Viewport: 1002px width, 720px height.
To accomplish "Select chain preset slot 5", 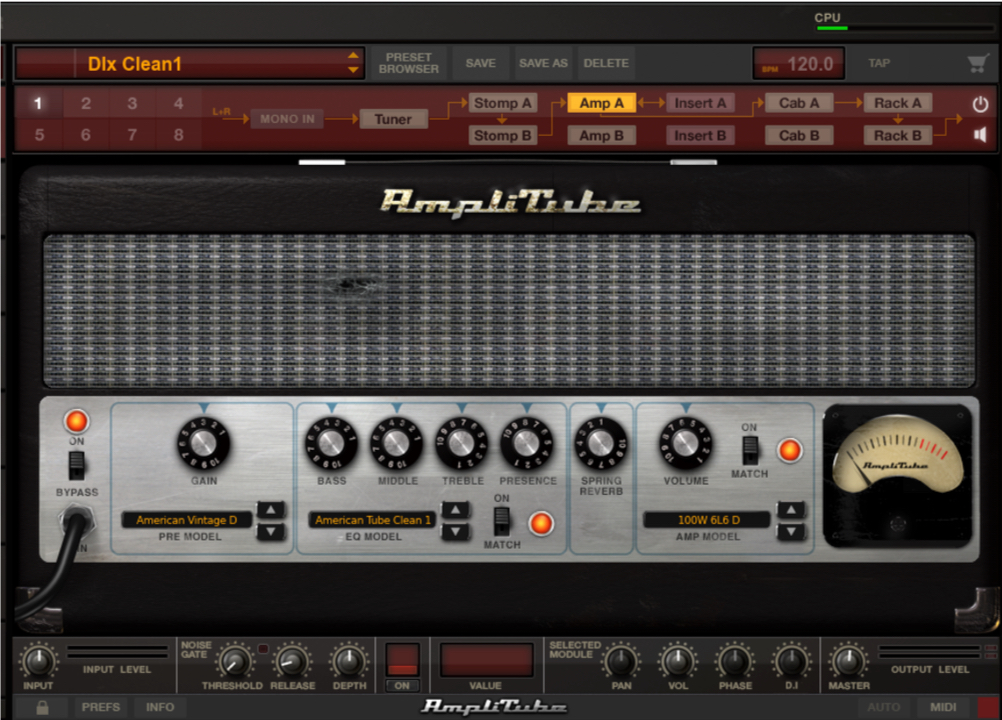I will pyautogui.click(x=38, y=135).
